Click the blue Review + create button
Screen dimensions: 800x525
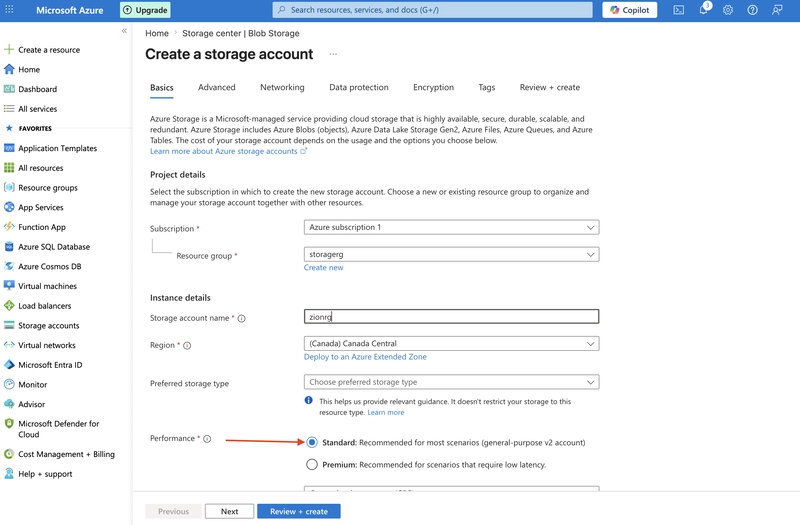click(x=299, y=511)
